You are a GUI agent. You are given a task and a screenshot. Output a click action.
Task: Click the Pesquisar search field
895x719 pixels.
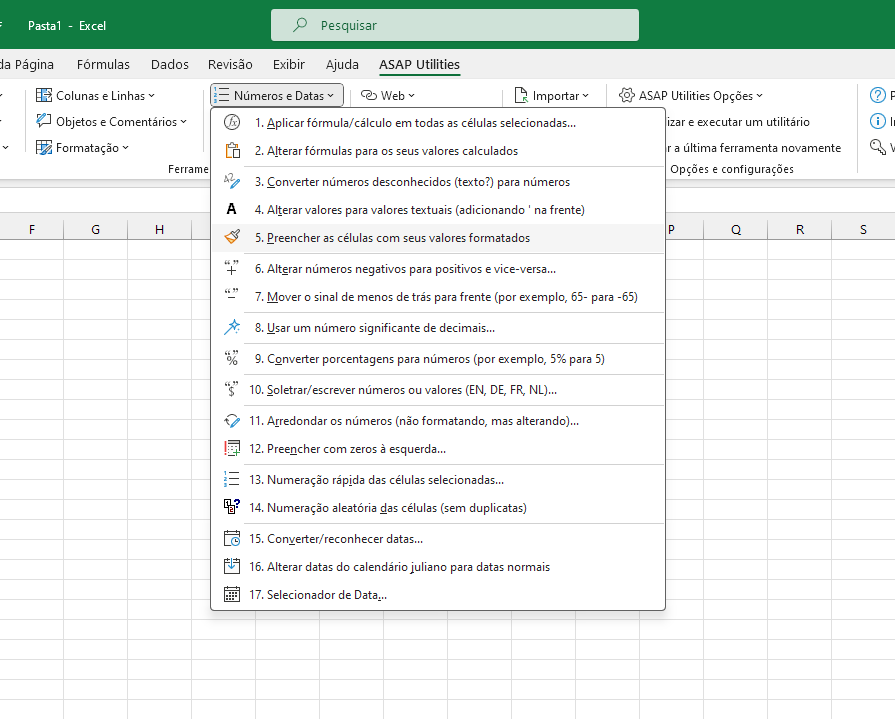[455, 25]
